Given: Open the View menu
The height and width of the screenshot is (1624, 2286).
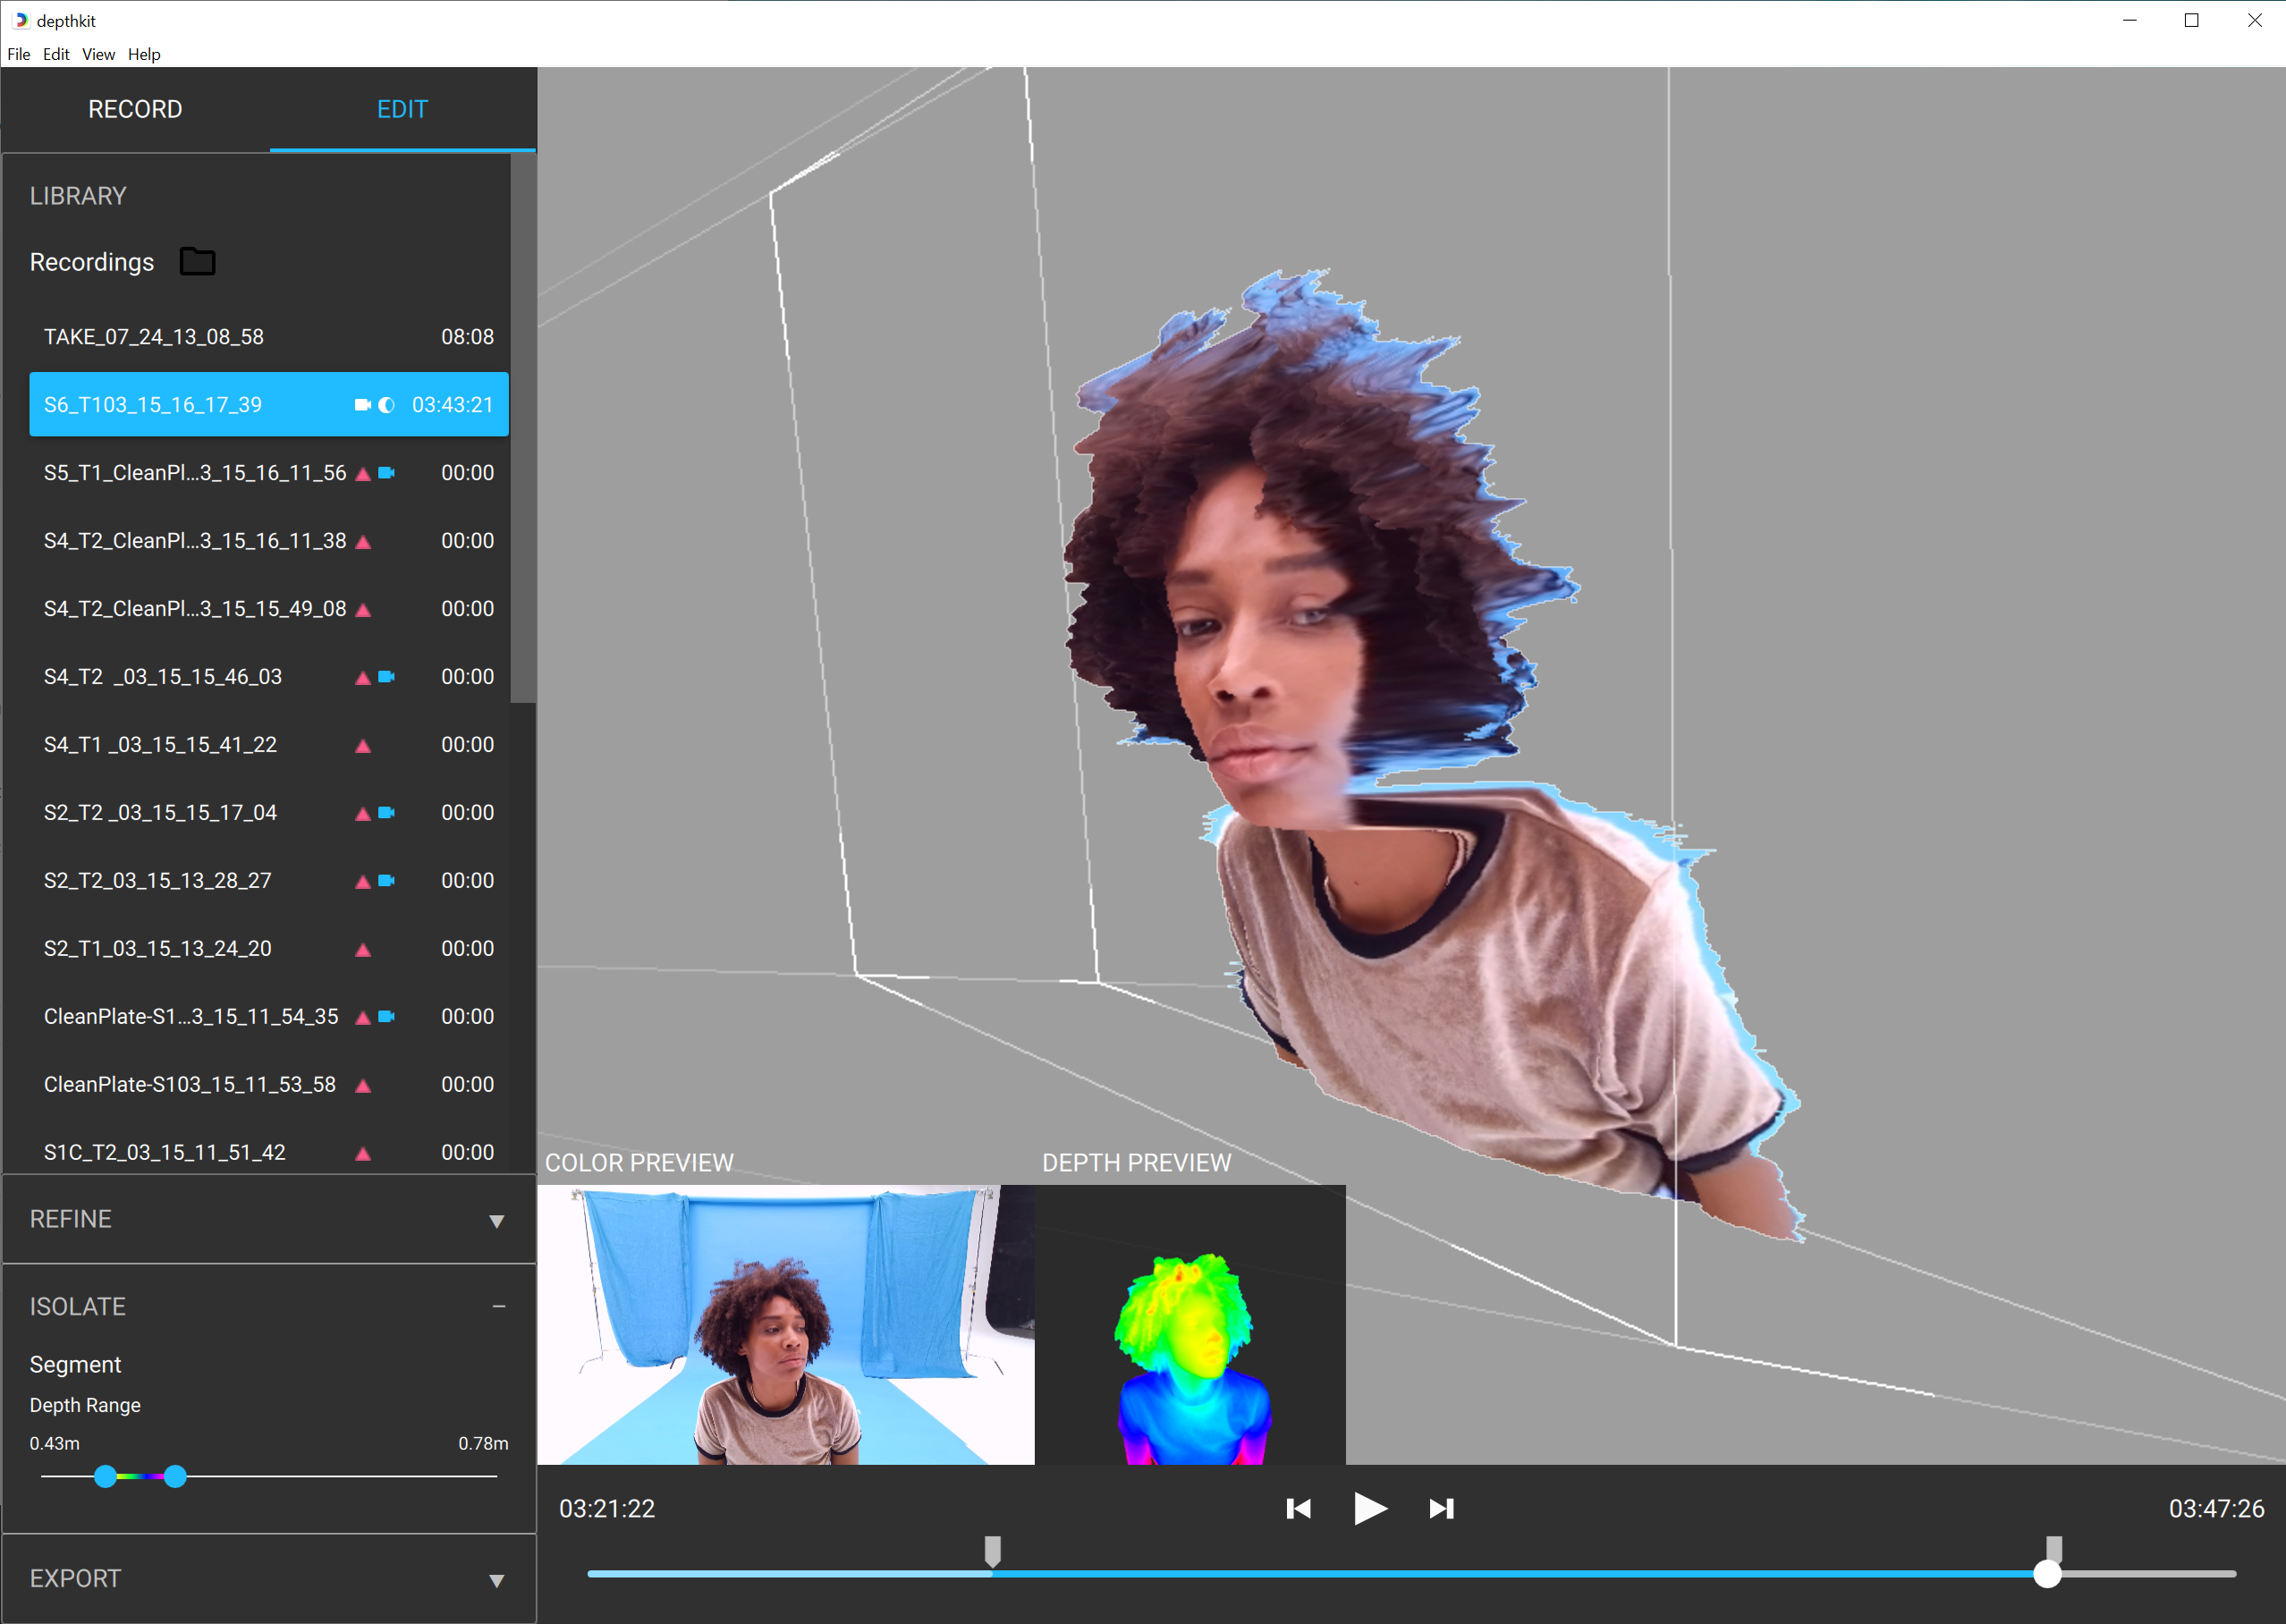Looking at the screenshot, I should point(98,54).
